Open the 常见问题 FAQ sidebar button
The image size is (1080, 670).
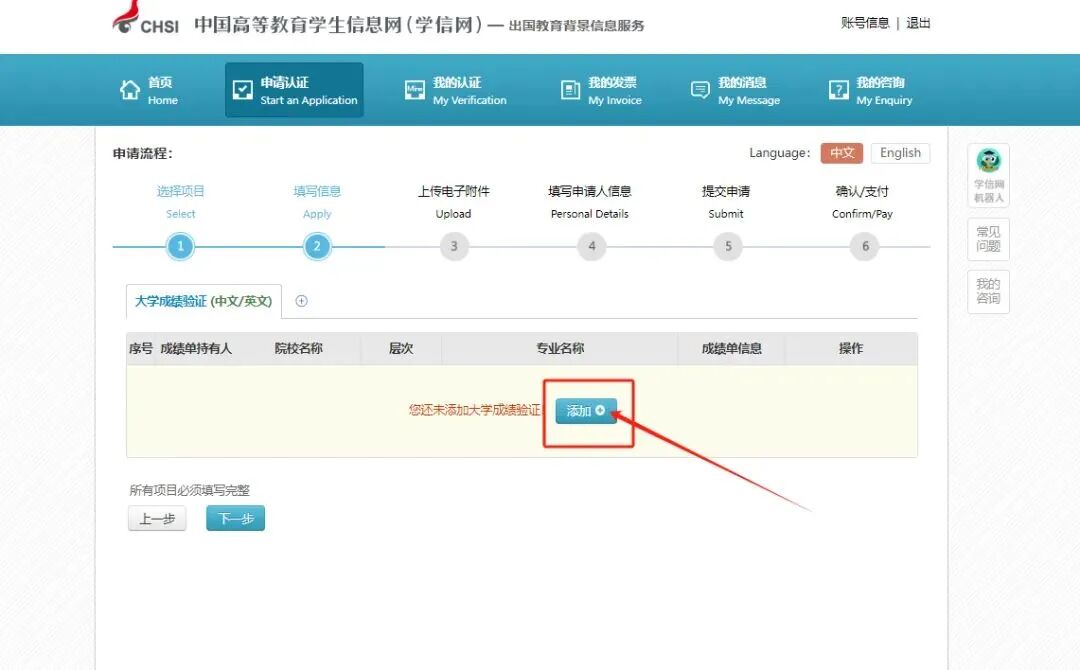988,239
